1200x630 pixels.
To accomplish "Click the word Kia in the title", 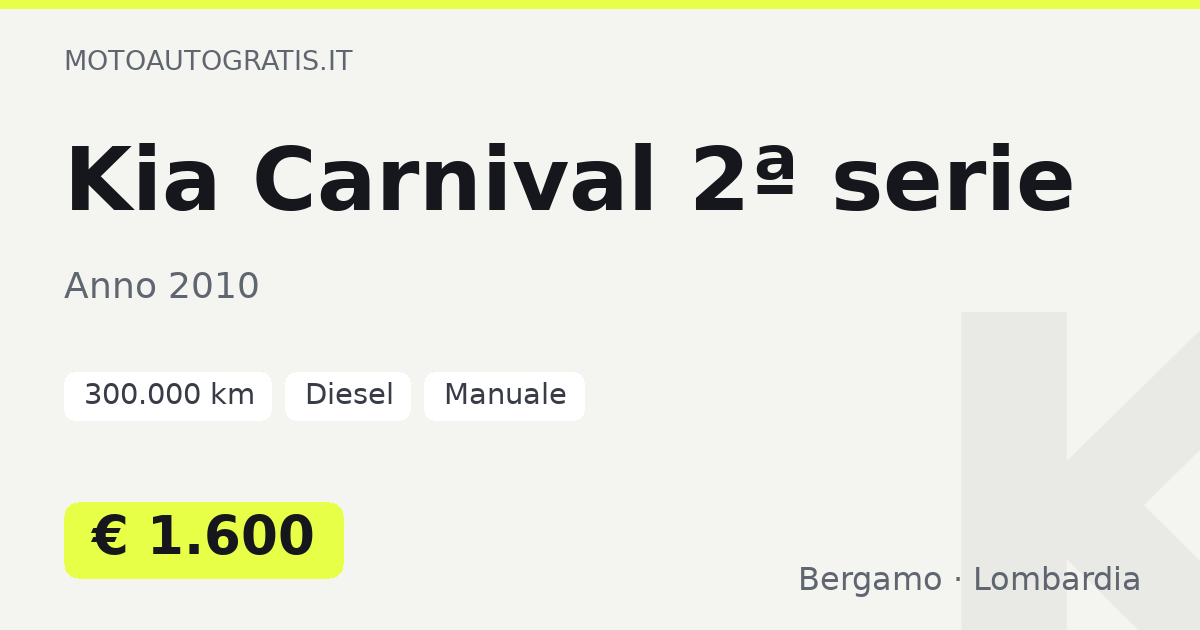I will point(142,181).
